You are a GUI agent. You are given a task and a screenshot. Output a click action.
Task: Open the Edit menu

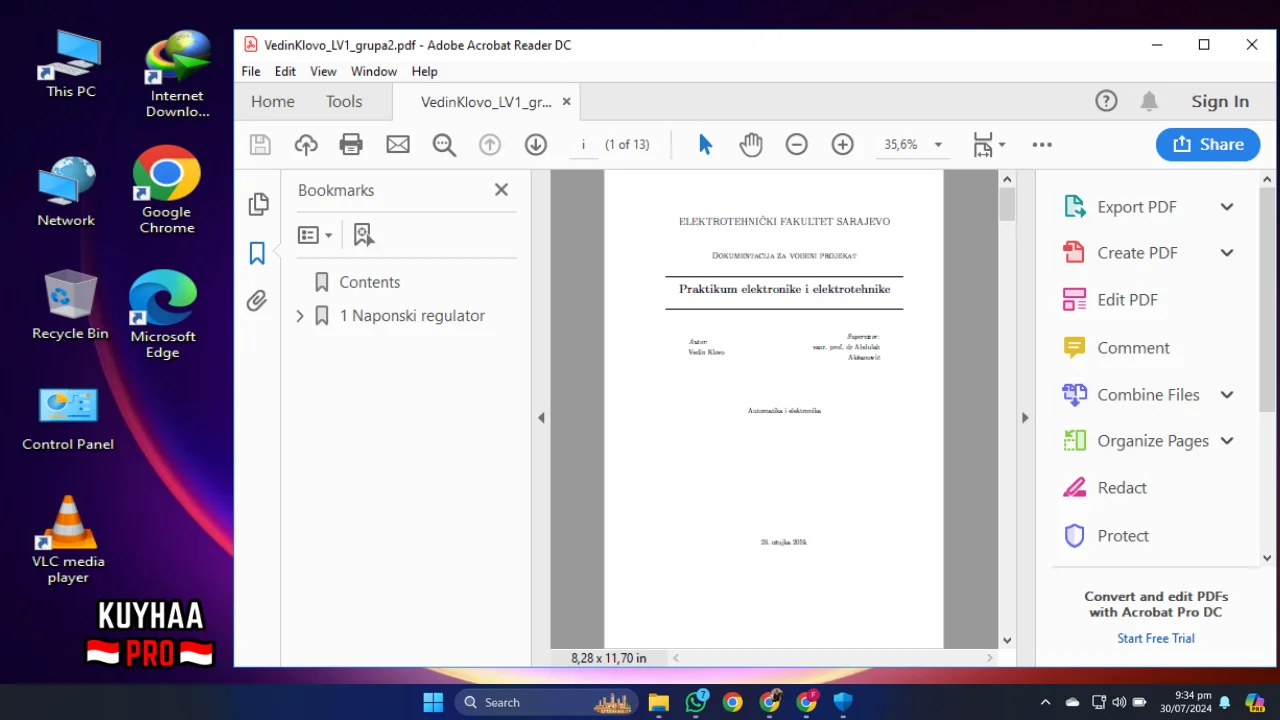[285, 71]
